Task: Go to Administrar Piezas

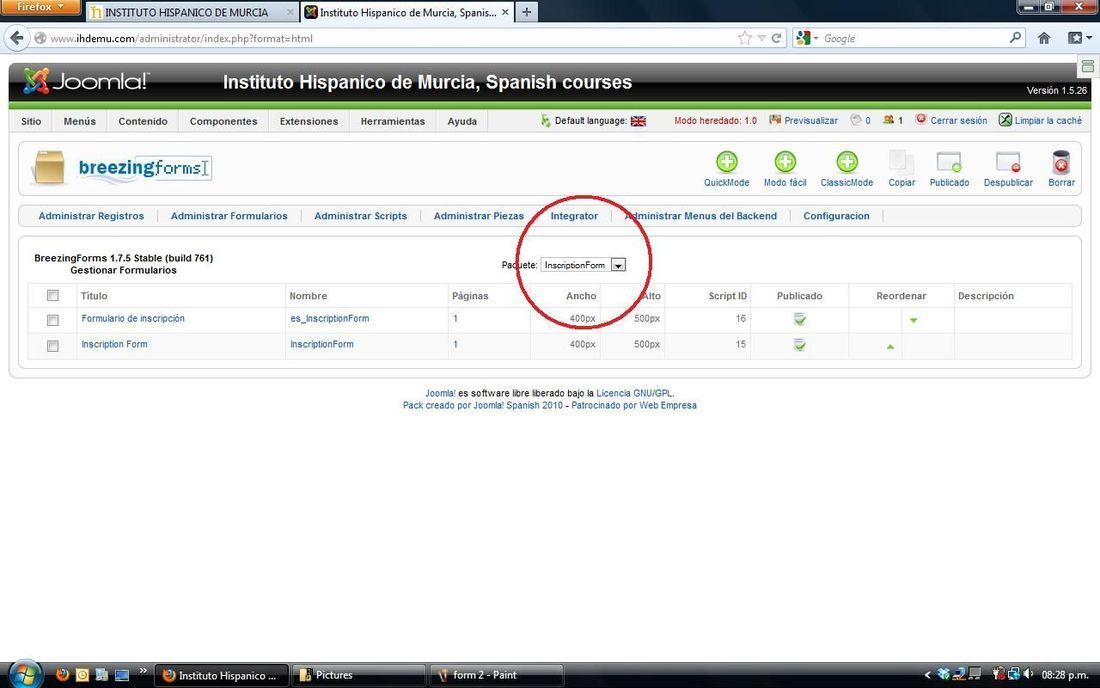Action: pyautogui.click(x=478, y=216)
